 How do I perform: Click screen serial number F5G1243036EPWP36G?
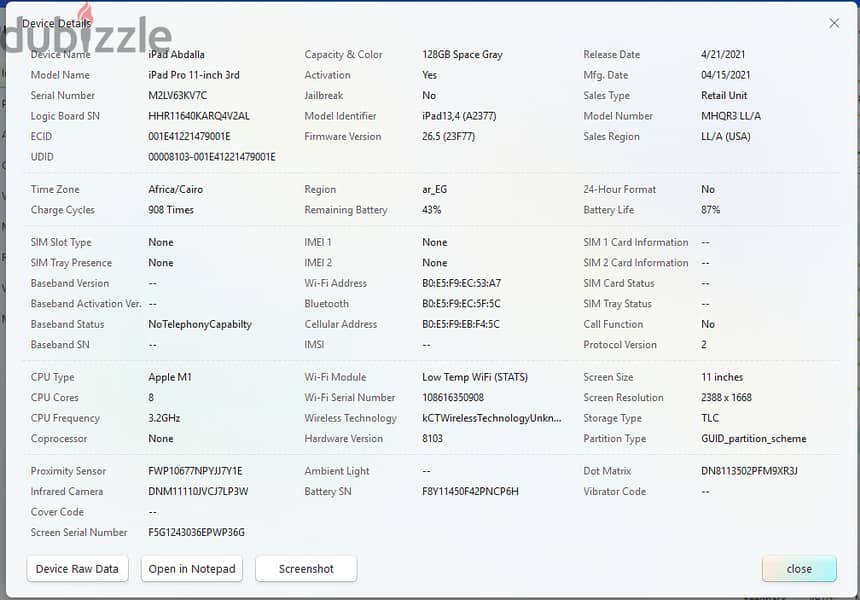point(196,533)
